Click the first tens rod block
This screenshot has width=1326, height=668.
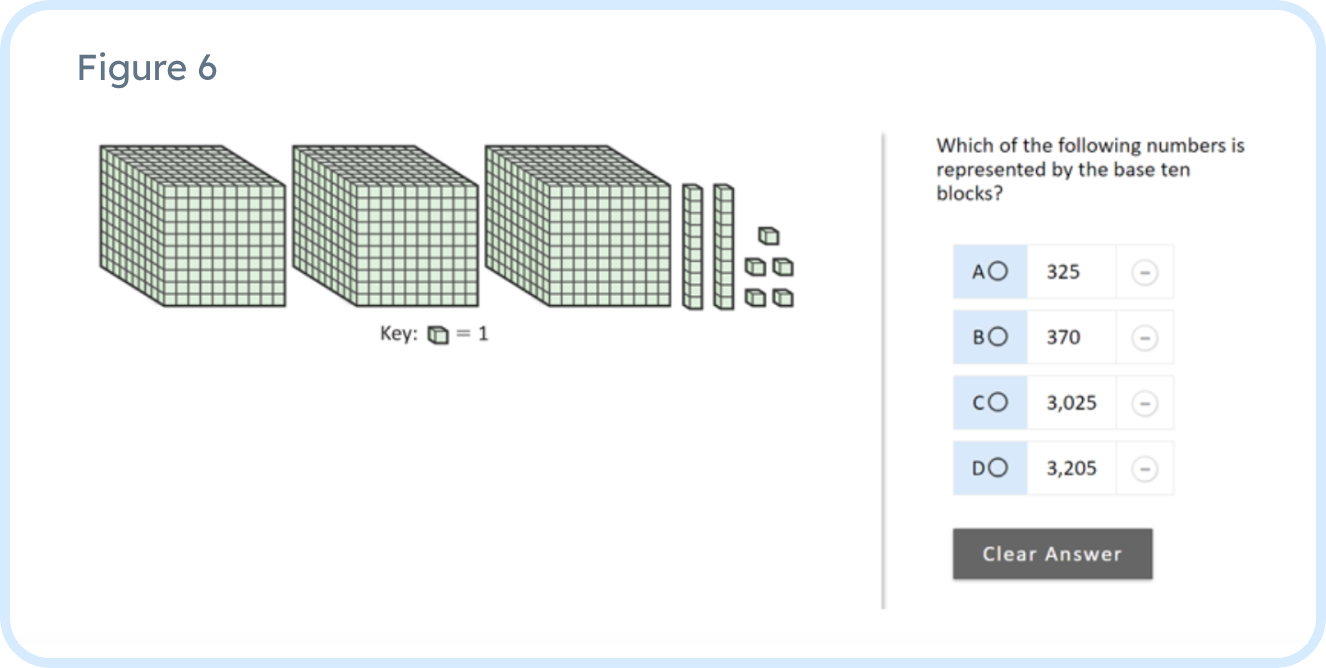693,246
